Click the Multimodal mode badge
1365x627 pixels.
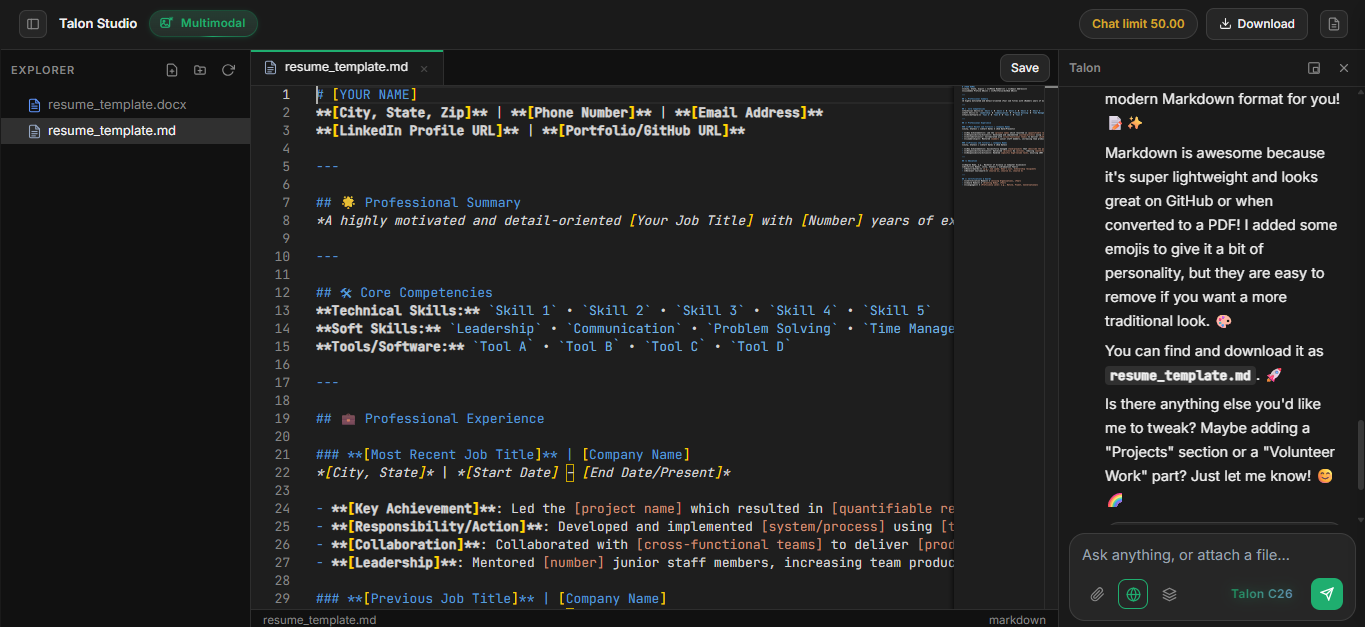pyautogui.click(x=203, y=24)
